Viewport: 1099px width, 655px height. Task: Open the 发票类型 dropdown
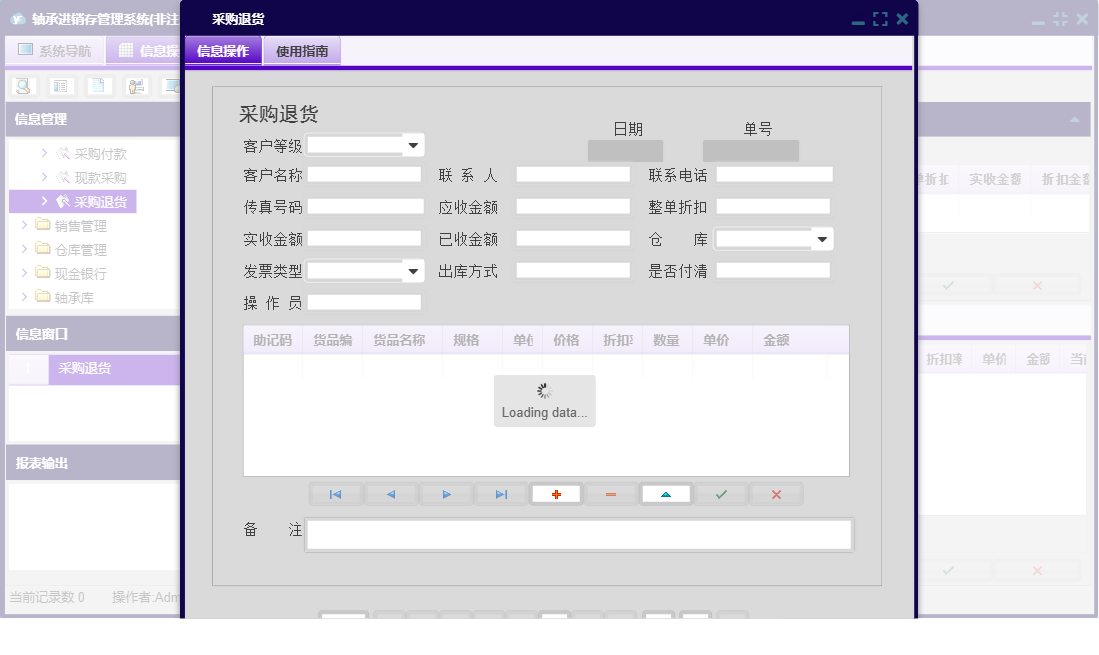(x=413, y=270)
